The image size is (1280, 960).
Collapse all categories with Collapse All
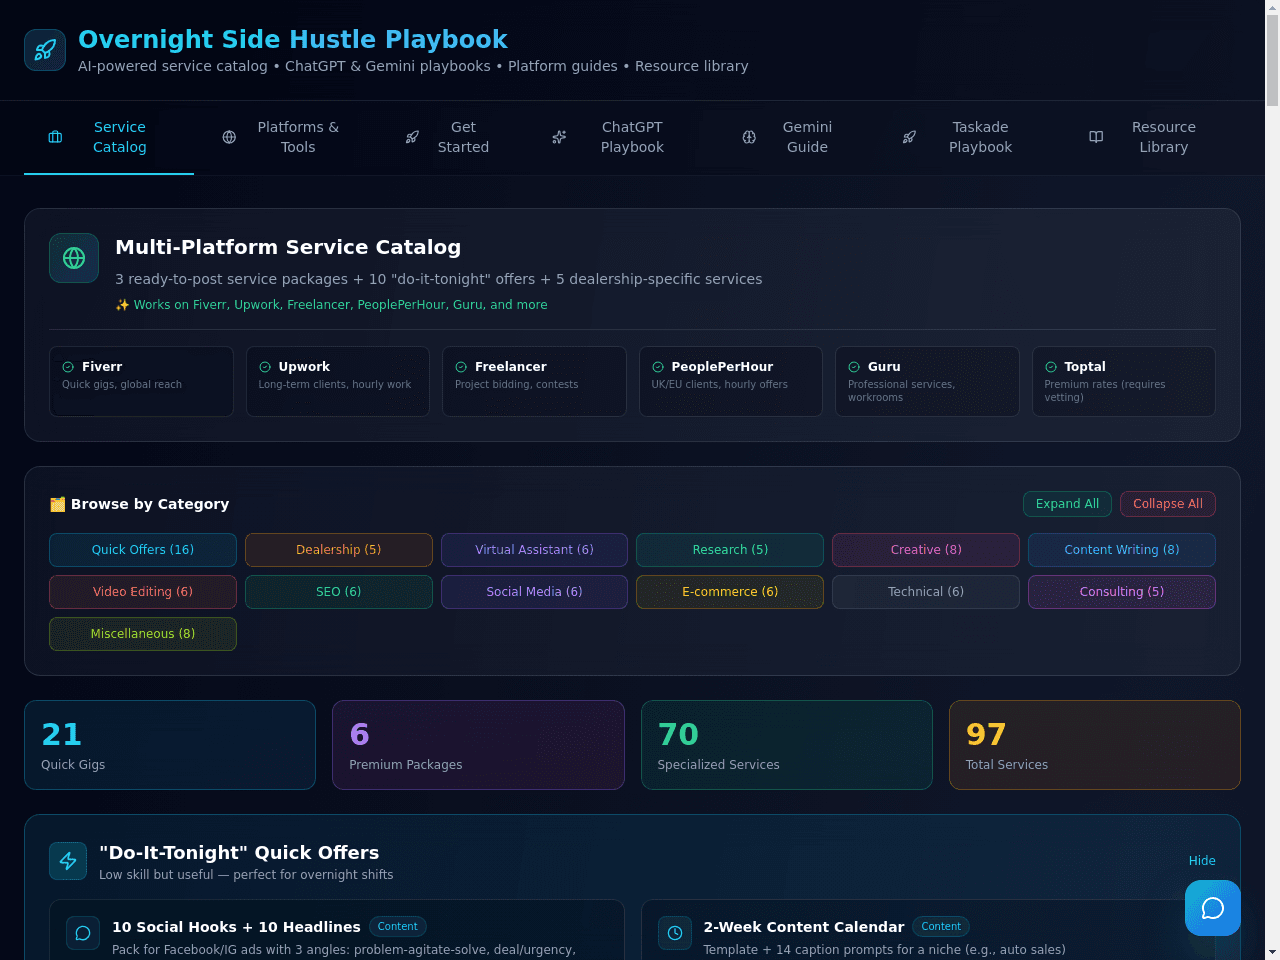tap(1168, 504)
